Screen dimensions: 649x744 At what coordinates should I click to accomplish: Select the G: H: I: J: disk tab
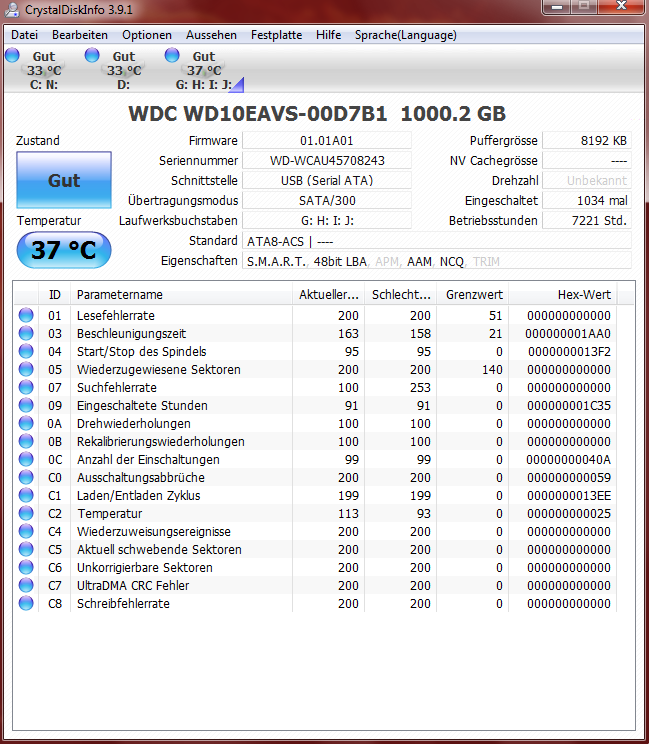click(x=204, y=69)
